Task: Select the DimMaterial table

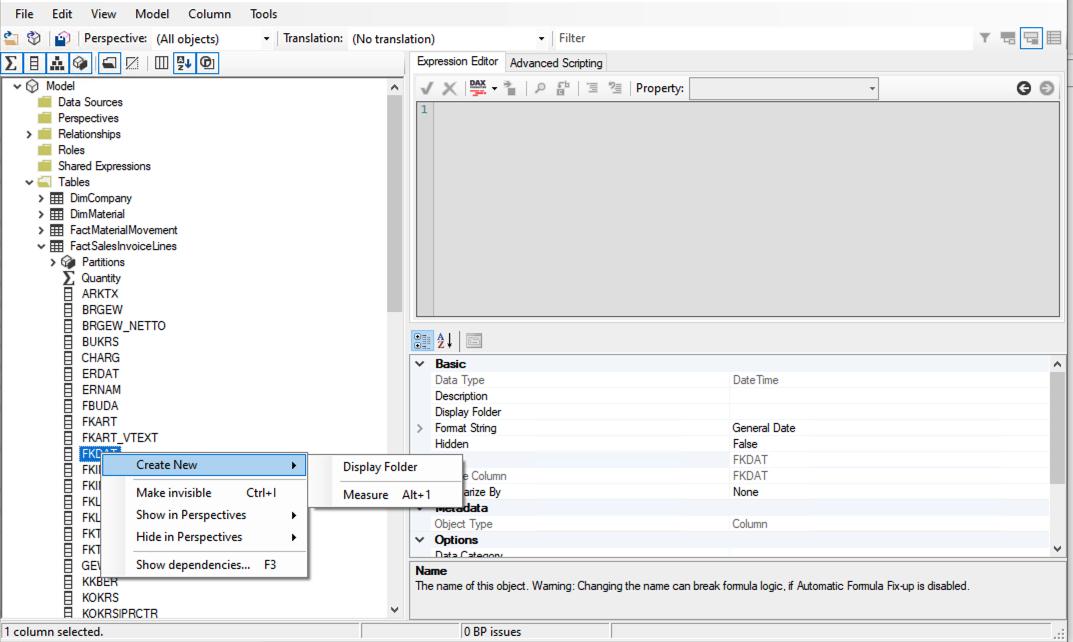Action: (96, 214)
